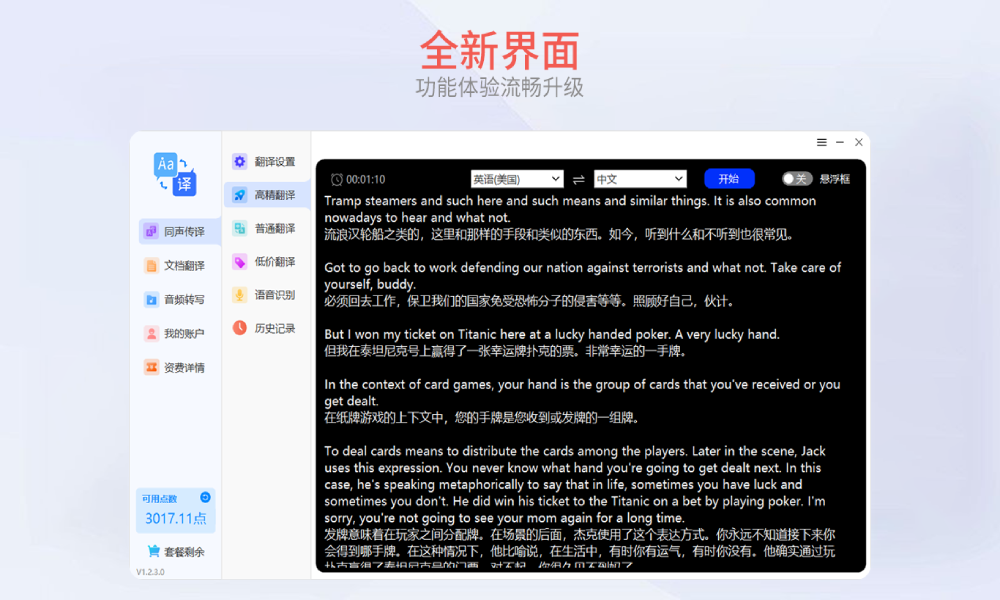Choose 低价翻译 low-cost translation
1000x600 pixels.
[265, 262]
